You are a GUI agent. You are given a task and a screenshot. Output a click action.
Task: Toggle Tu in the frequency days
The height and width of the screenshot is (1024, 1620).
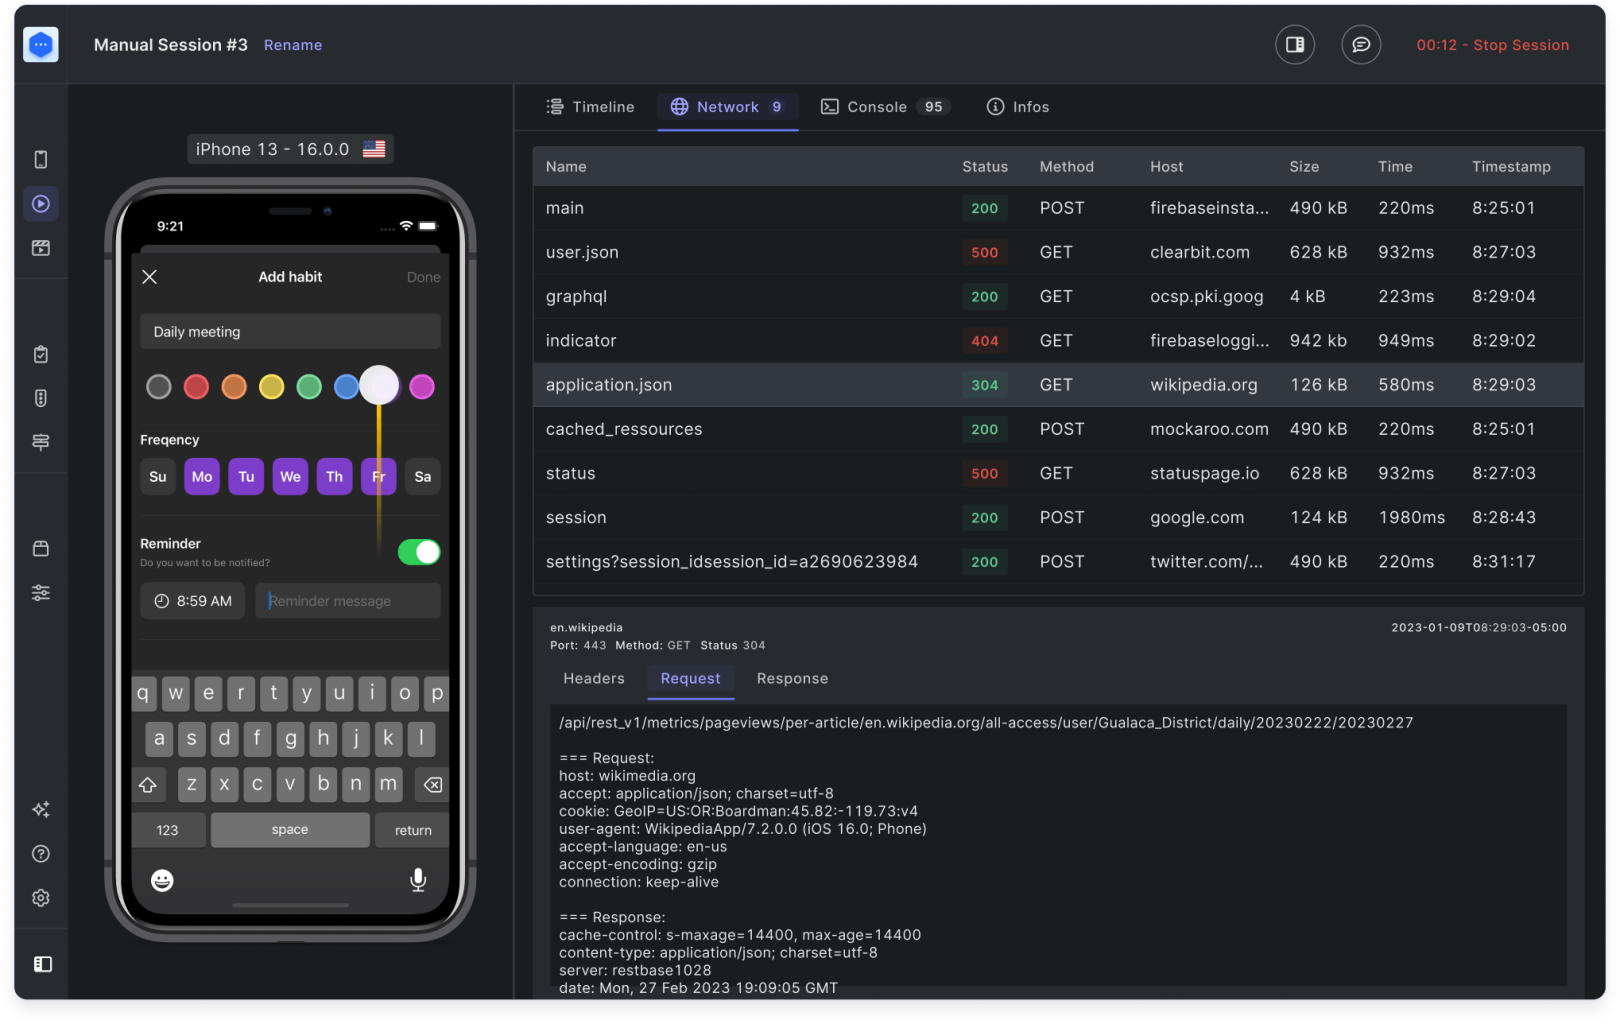click(246, 477)
